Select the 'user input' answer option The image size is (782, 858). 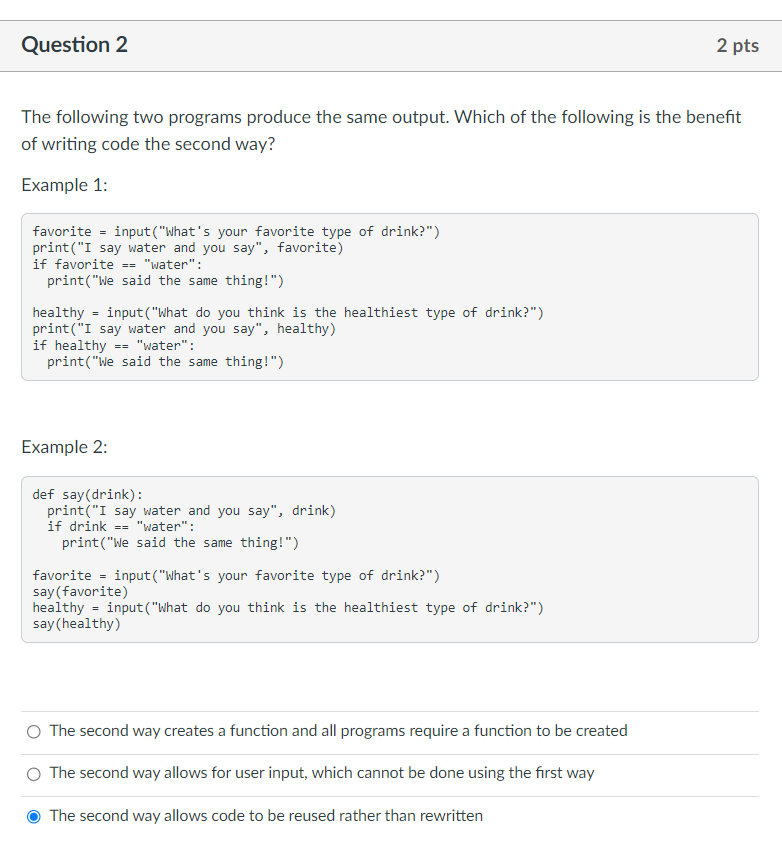(33, 773)
